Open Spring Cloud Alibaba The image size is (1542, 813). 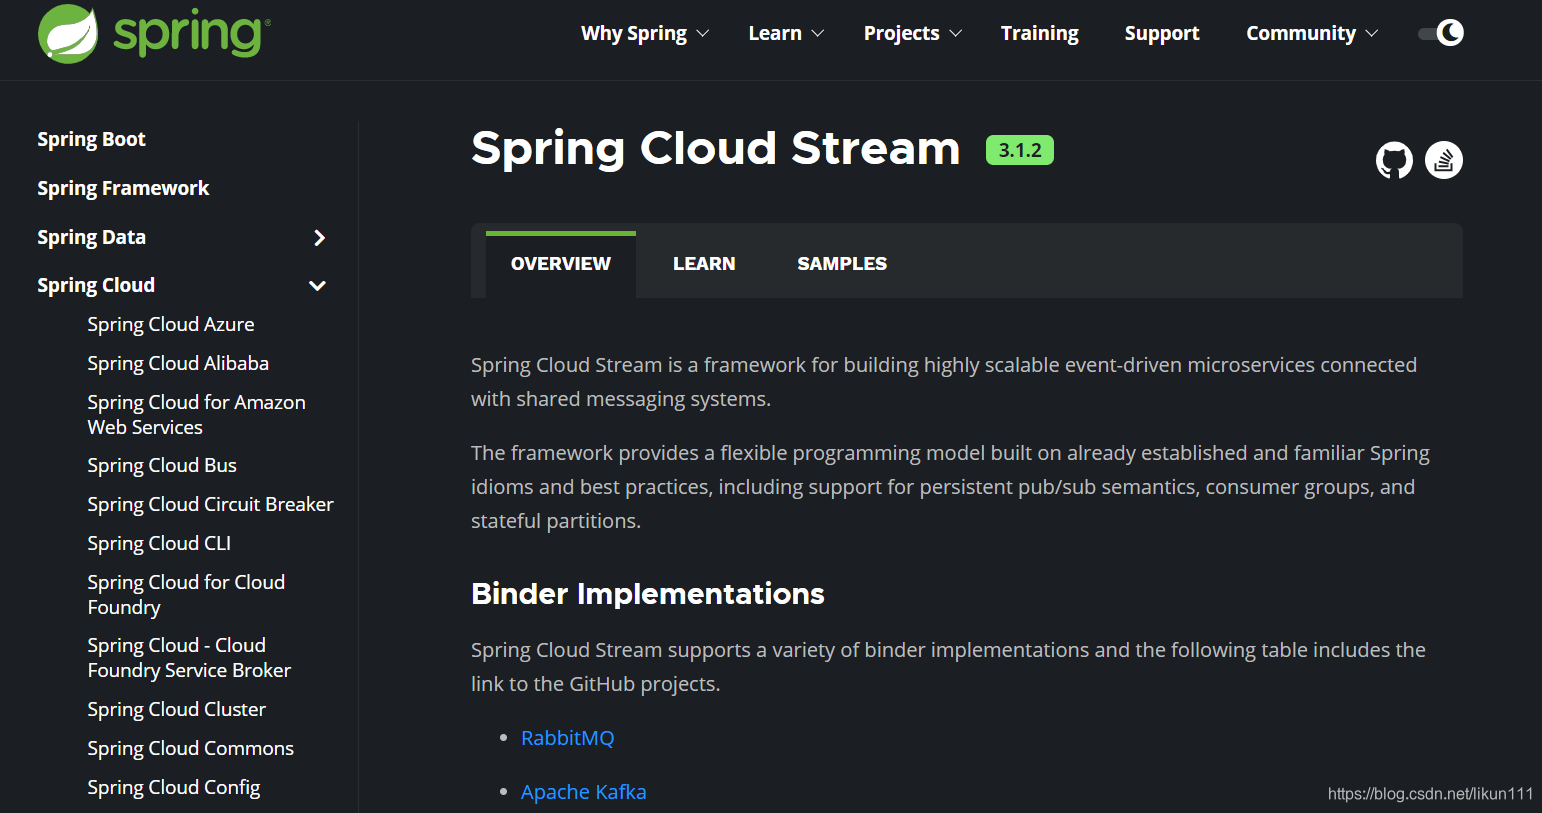(x=178, y=363)
